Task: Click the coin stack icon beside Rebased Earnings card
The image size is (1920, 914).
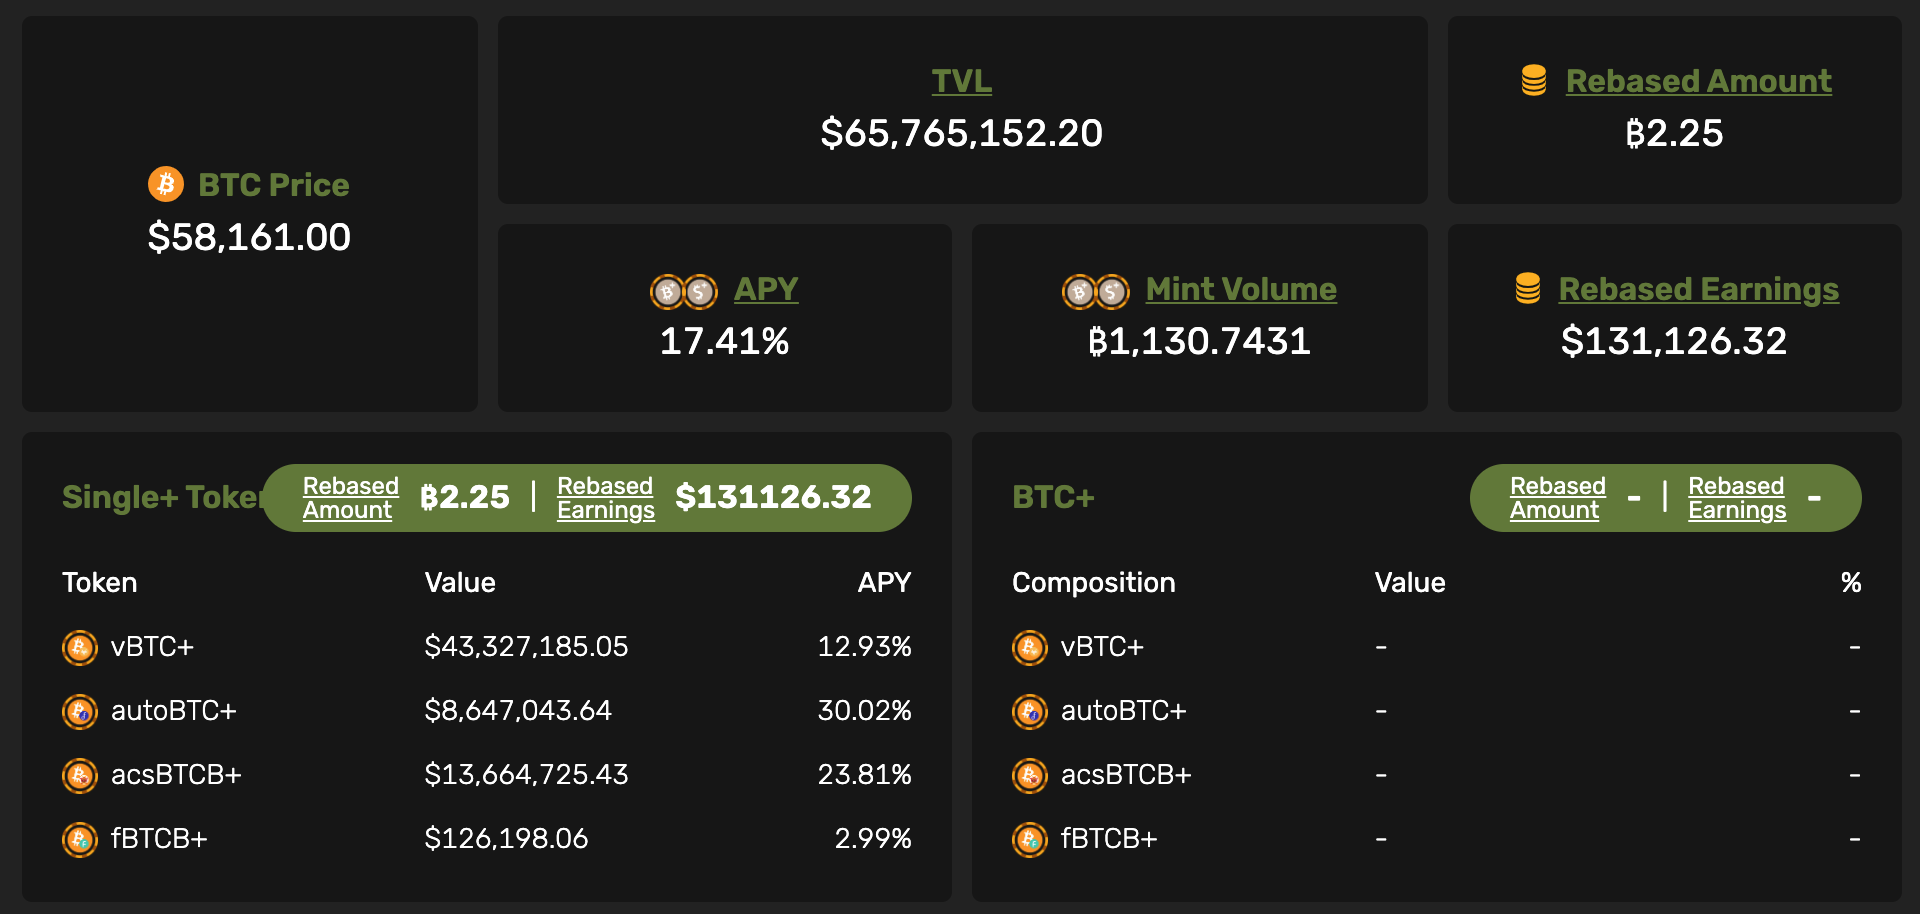Action: (1527, 288)
